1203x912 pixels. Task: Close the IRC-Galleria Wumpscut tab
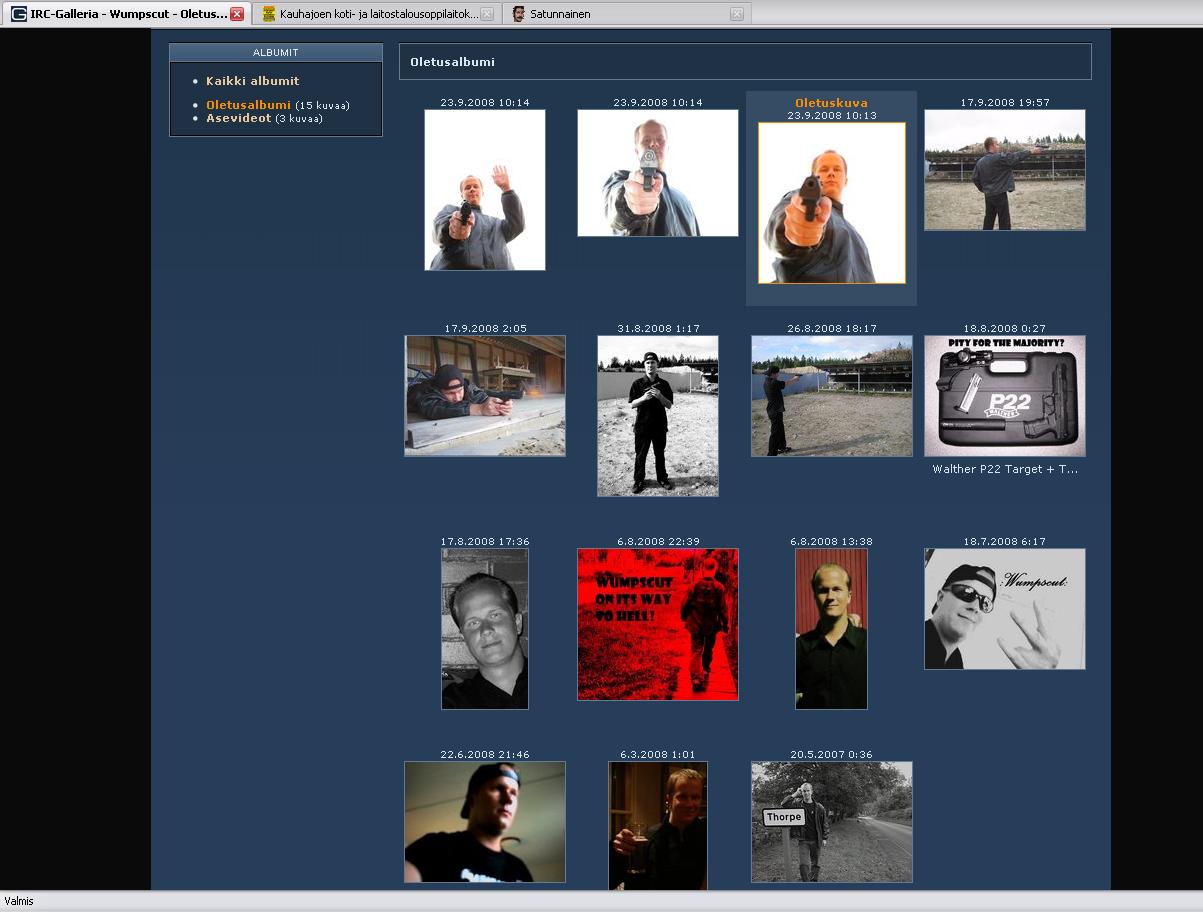tap(237, 14)
